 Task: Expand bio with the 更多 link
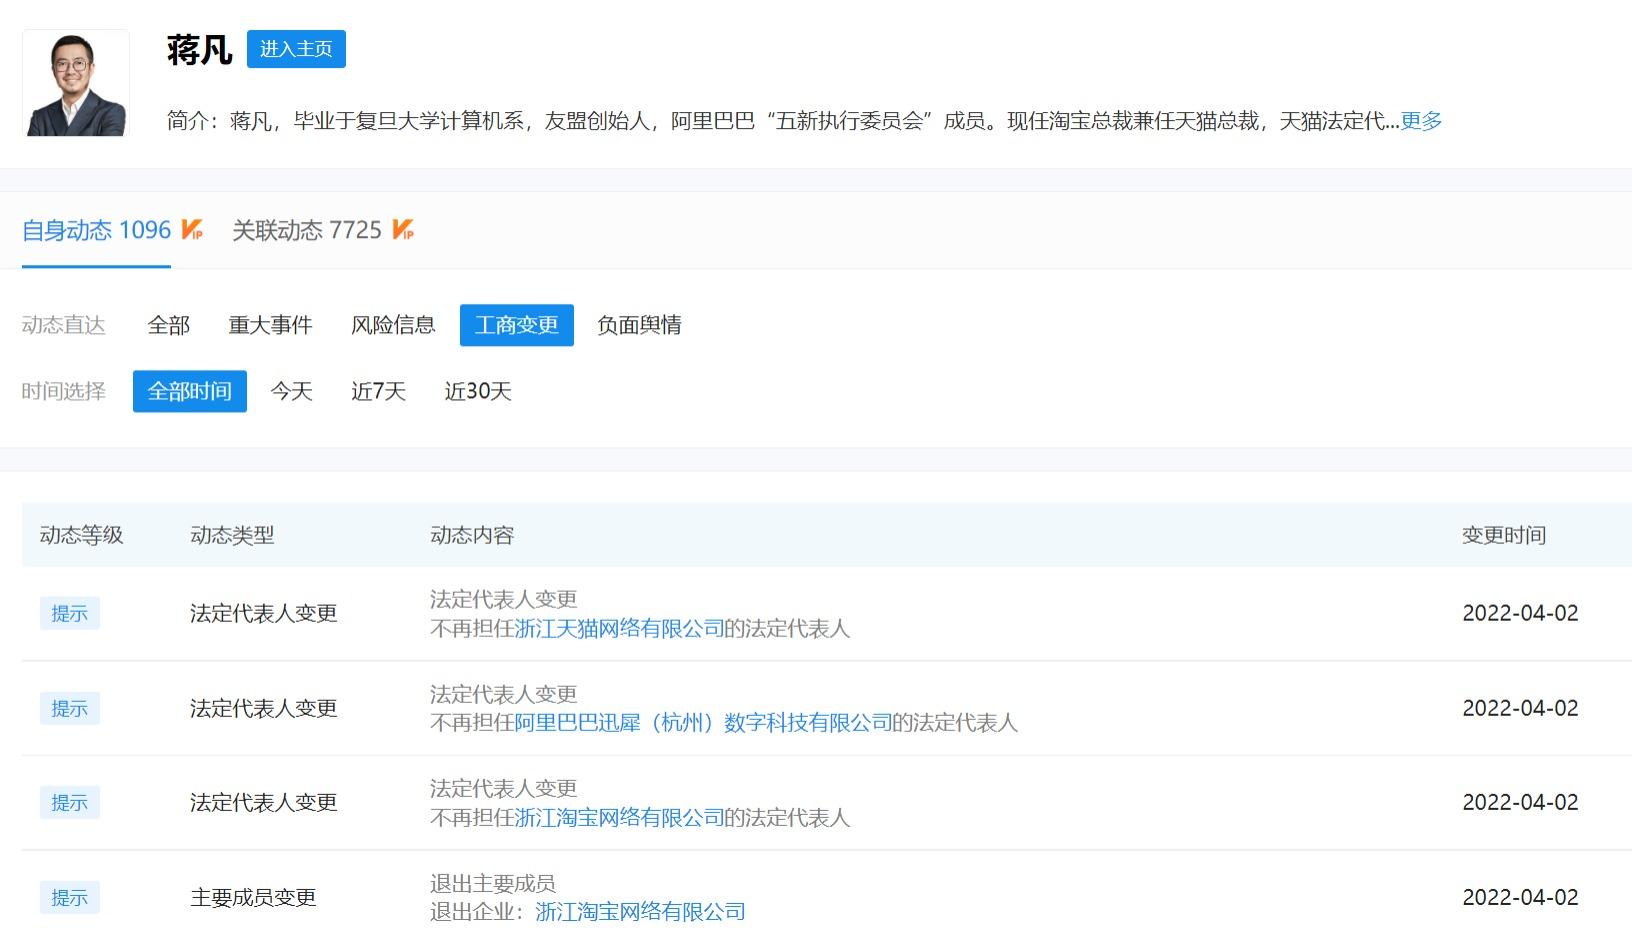pyautogui.click(x=1421, y=121)
